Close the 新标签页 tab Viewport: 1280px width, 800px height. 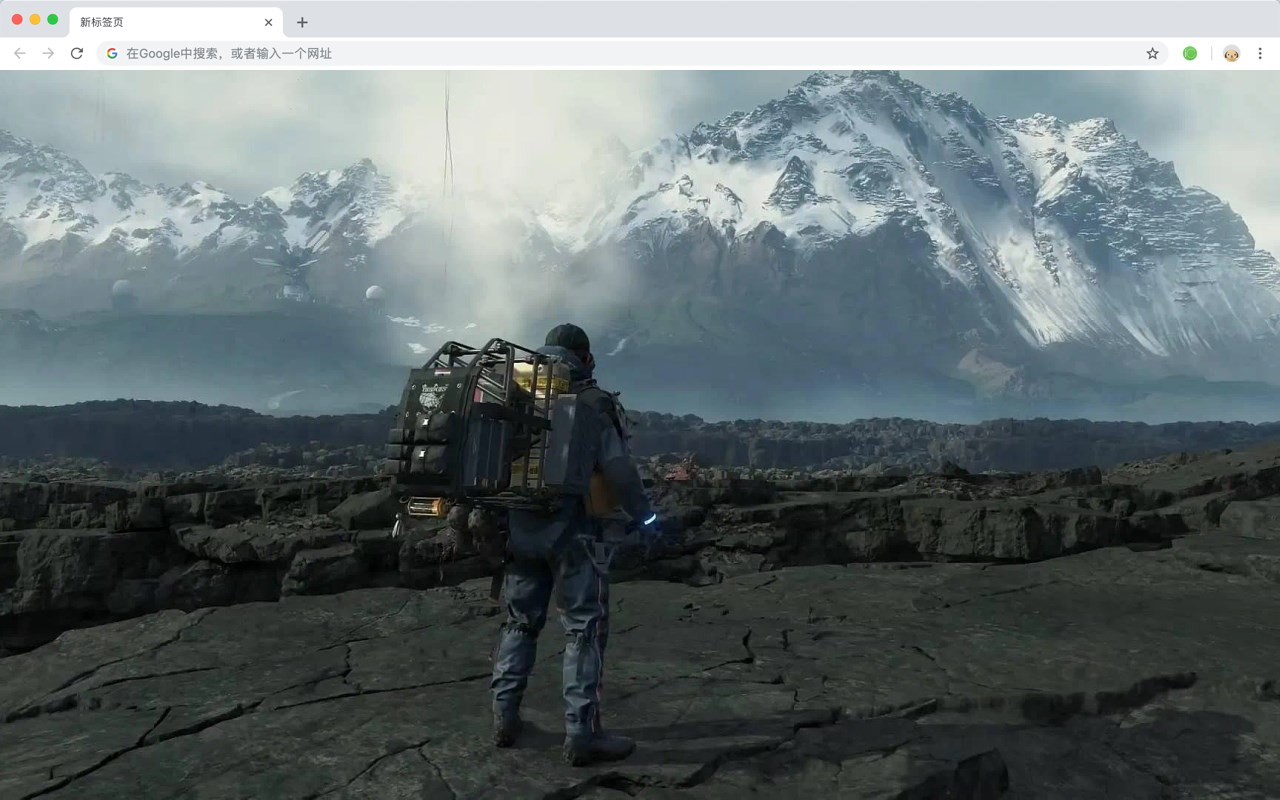pos(268,22)
